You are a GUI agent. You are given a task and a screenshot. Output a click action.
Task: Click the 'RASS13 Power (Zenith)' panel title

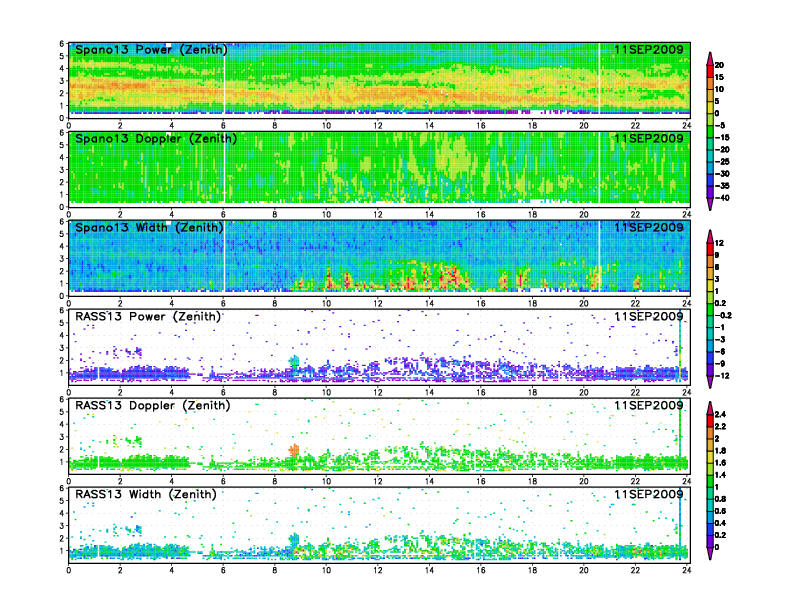[148, 317]
